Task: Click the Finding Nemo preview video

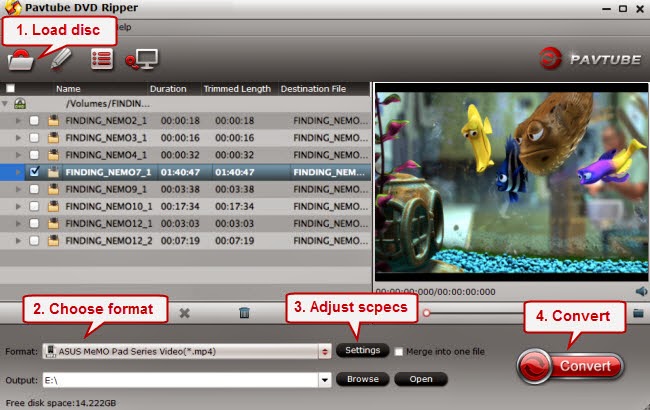Action: [x=512, y=182]
